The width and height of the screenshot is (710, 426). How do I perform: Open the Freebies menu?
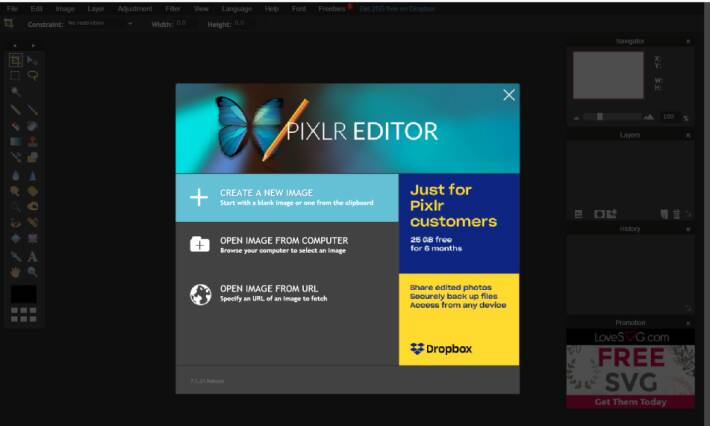(332, 9)
